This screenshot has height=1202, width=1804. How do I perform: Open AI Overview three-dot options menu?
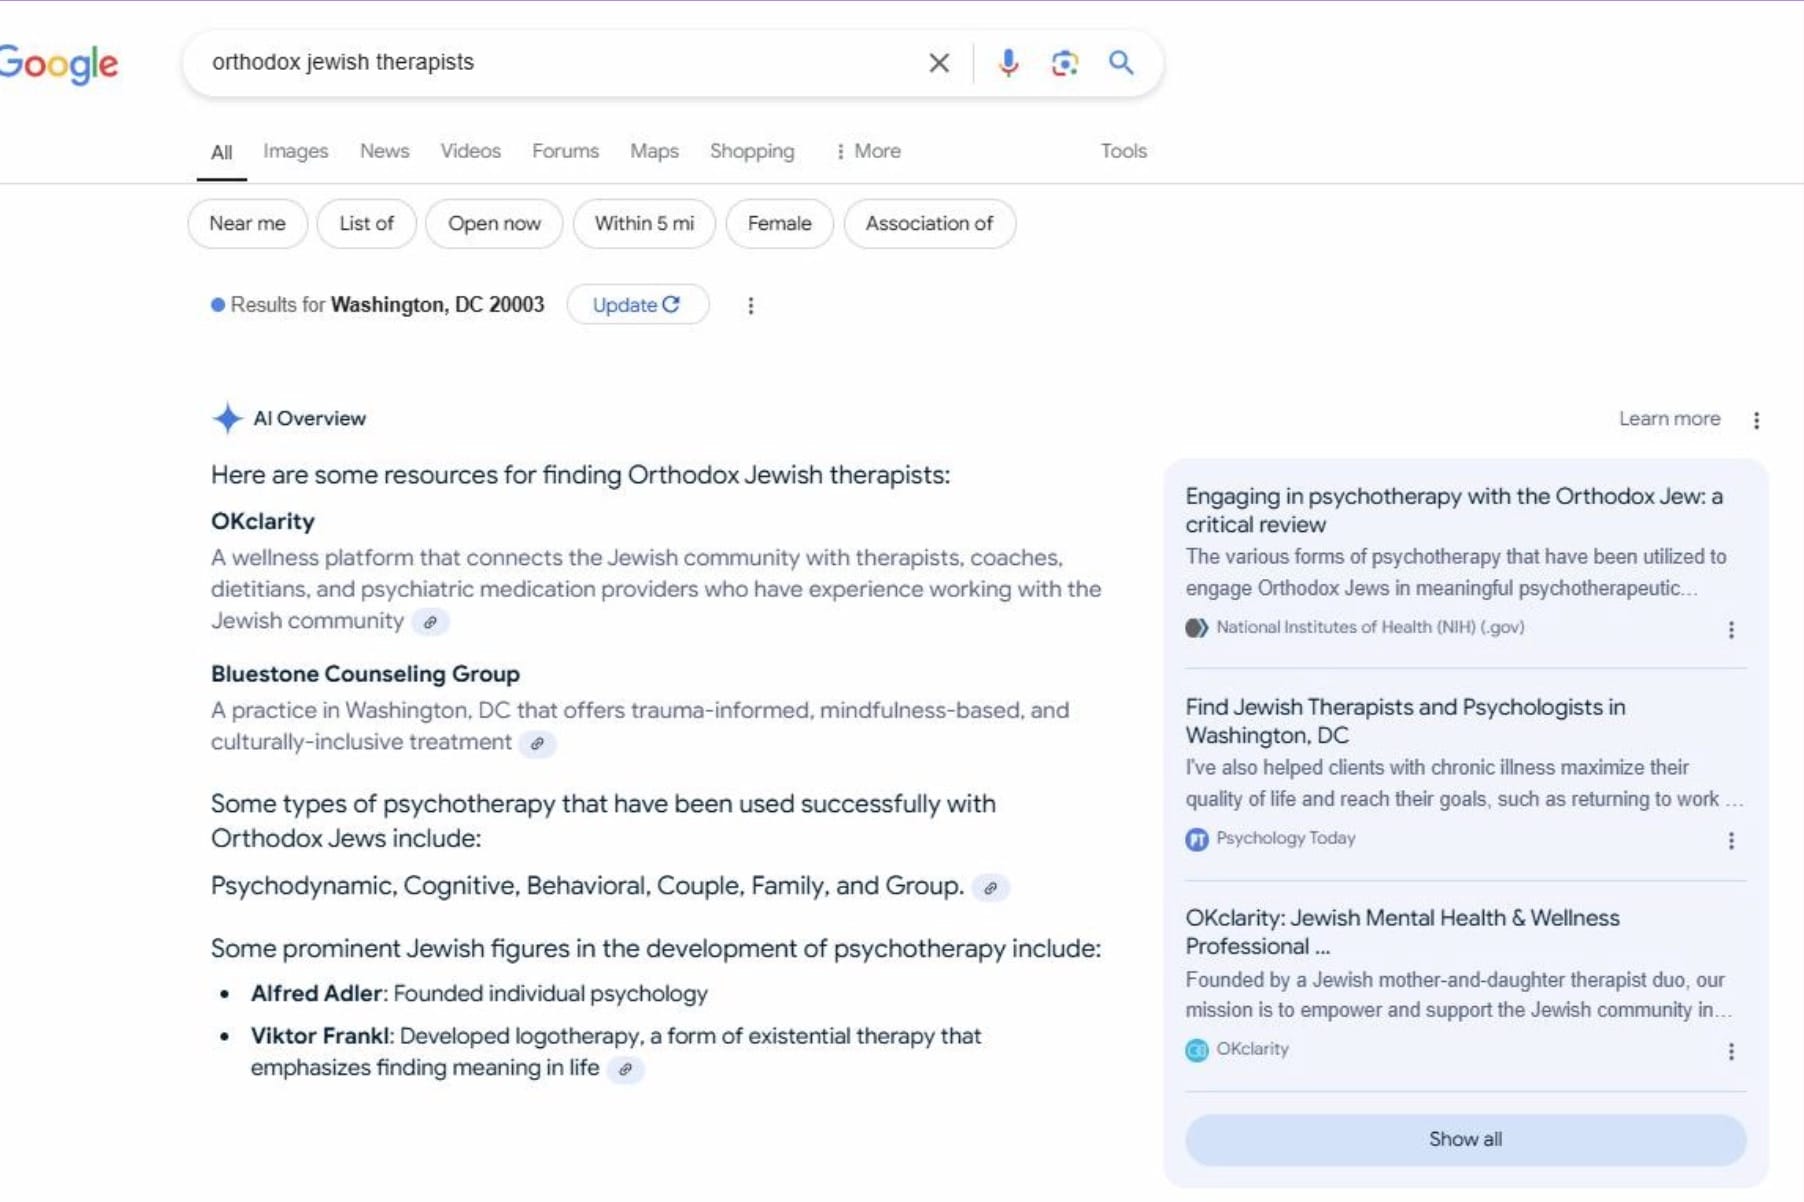coord(1756,420)
